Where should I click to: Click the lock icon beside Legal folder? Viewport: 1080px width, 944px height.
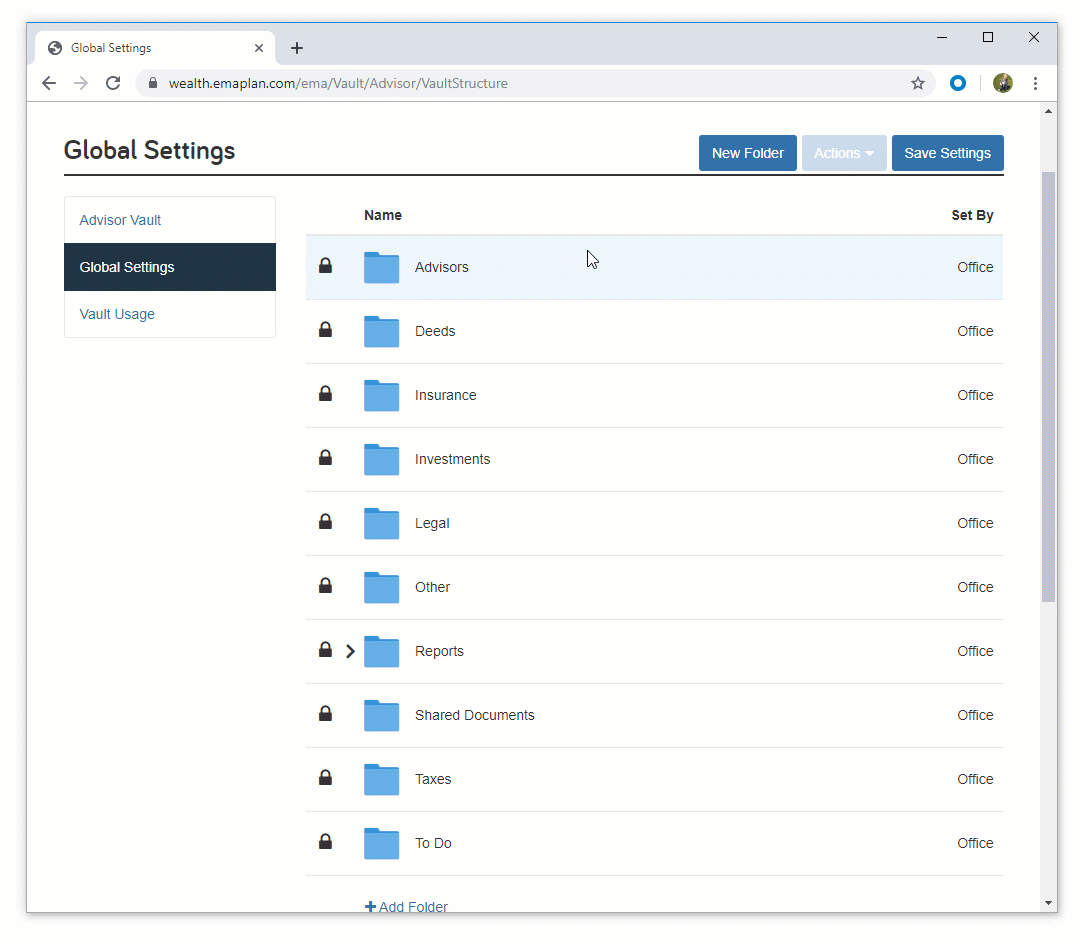coord(325,522)
